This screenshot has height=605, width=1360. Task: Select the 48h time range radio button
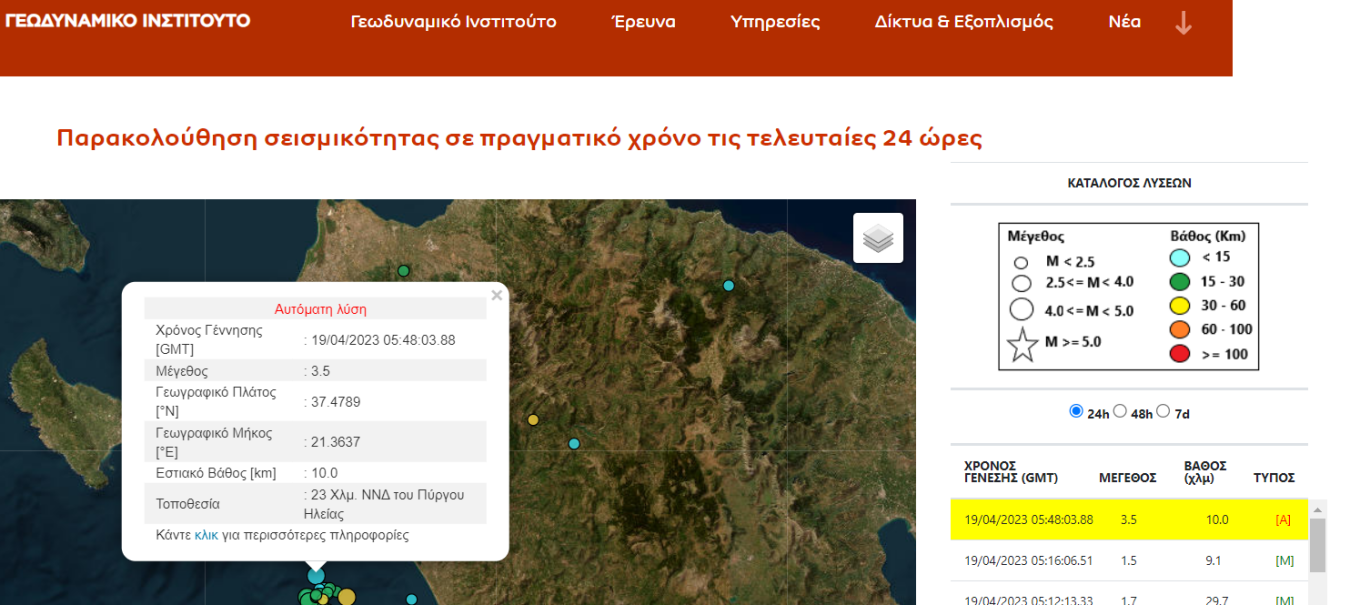pos(1120,411)
